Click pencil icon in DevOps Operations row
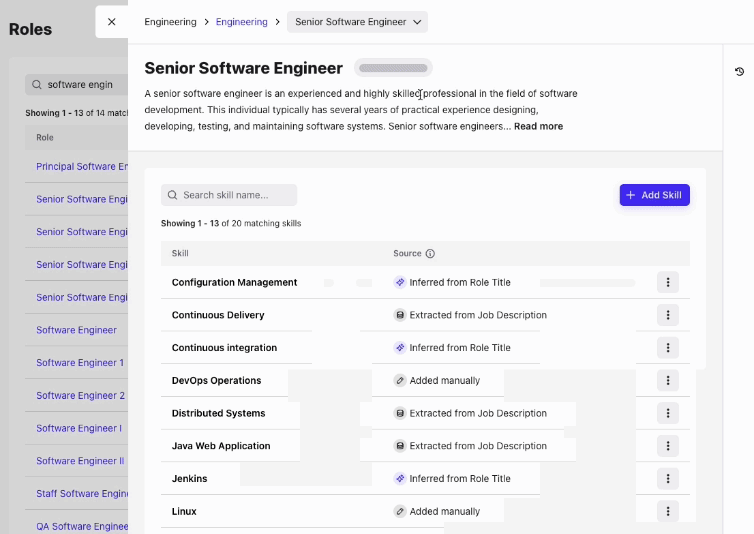 400,381
